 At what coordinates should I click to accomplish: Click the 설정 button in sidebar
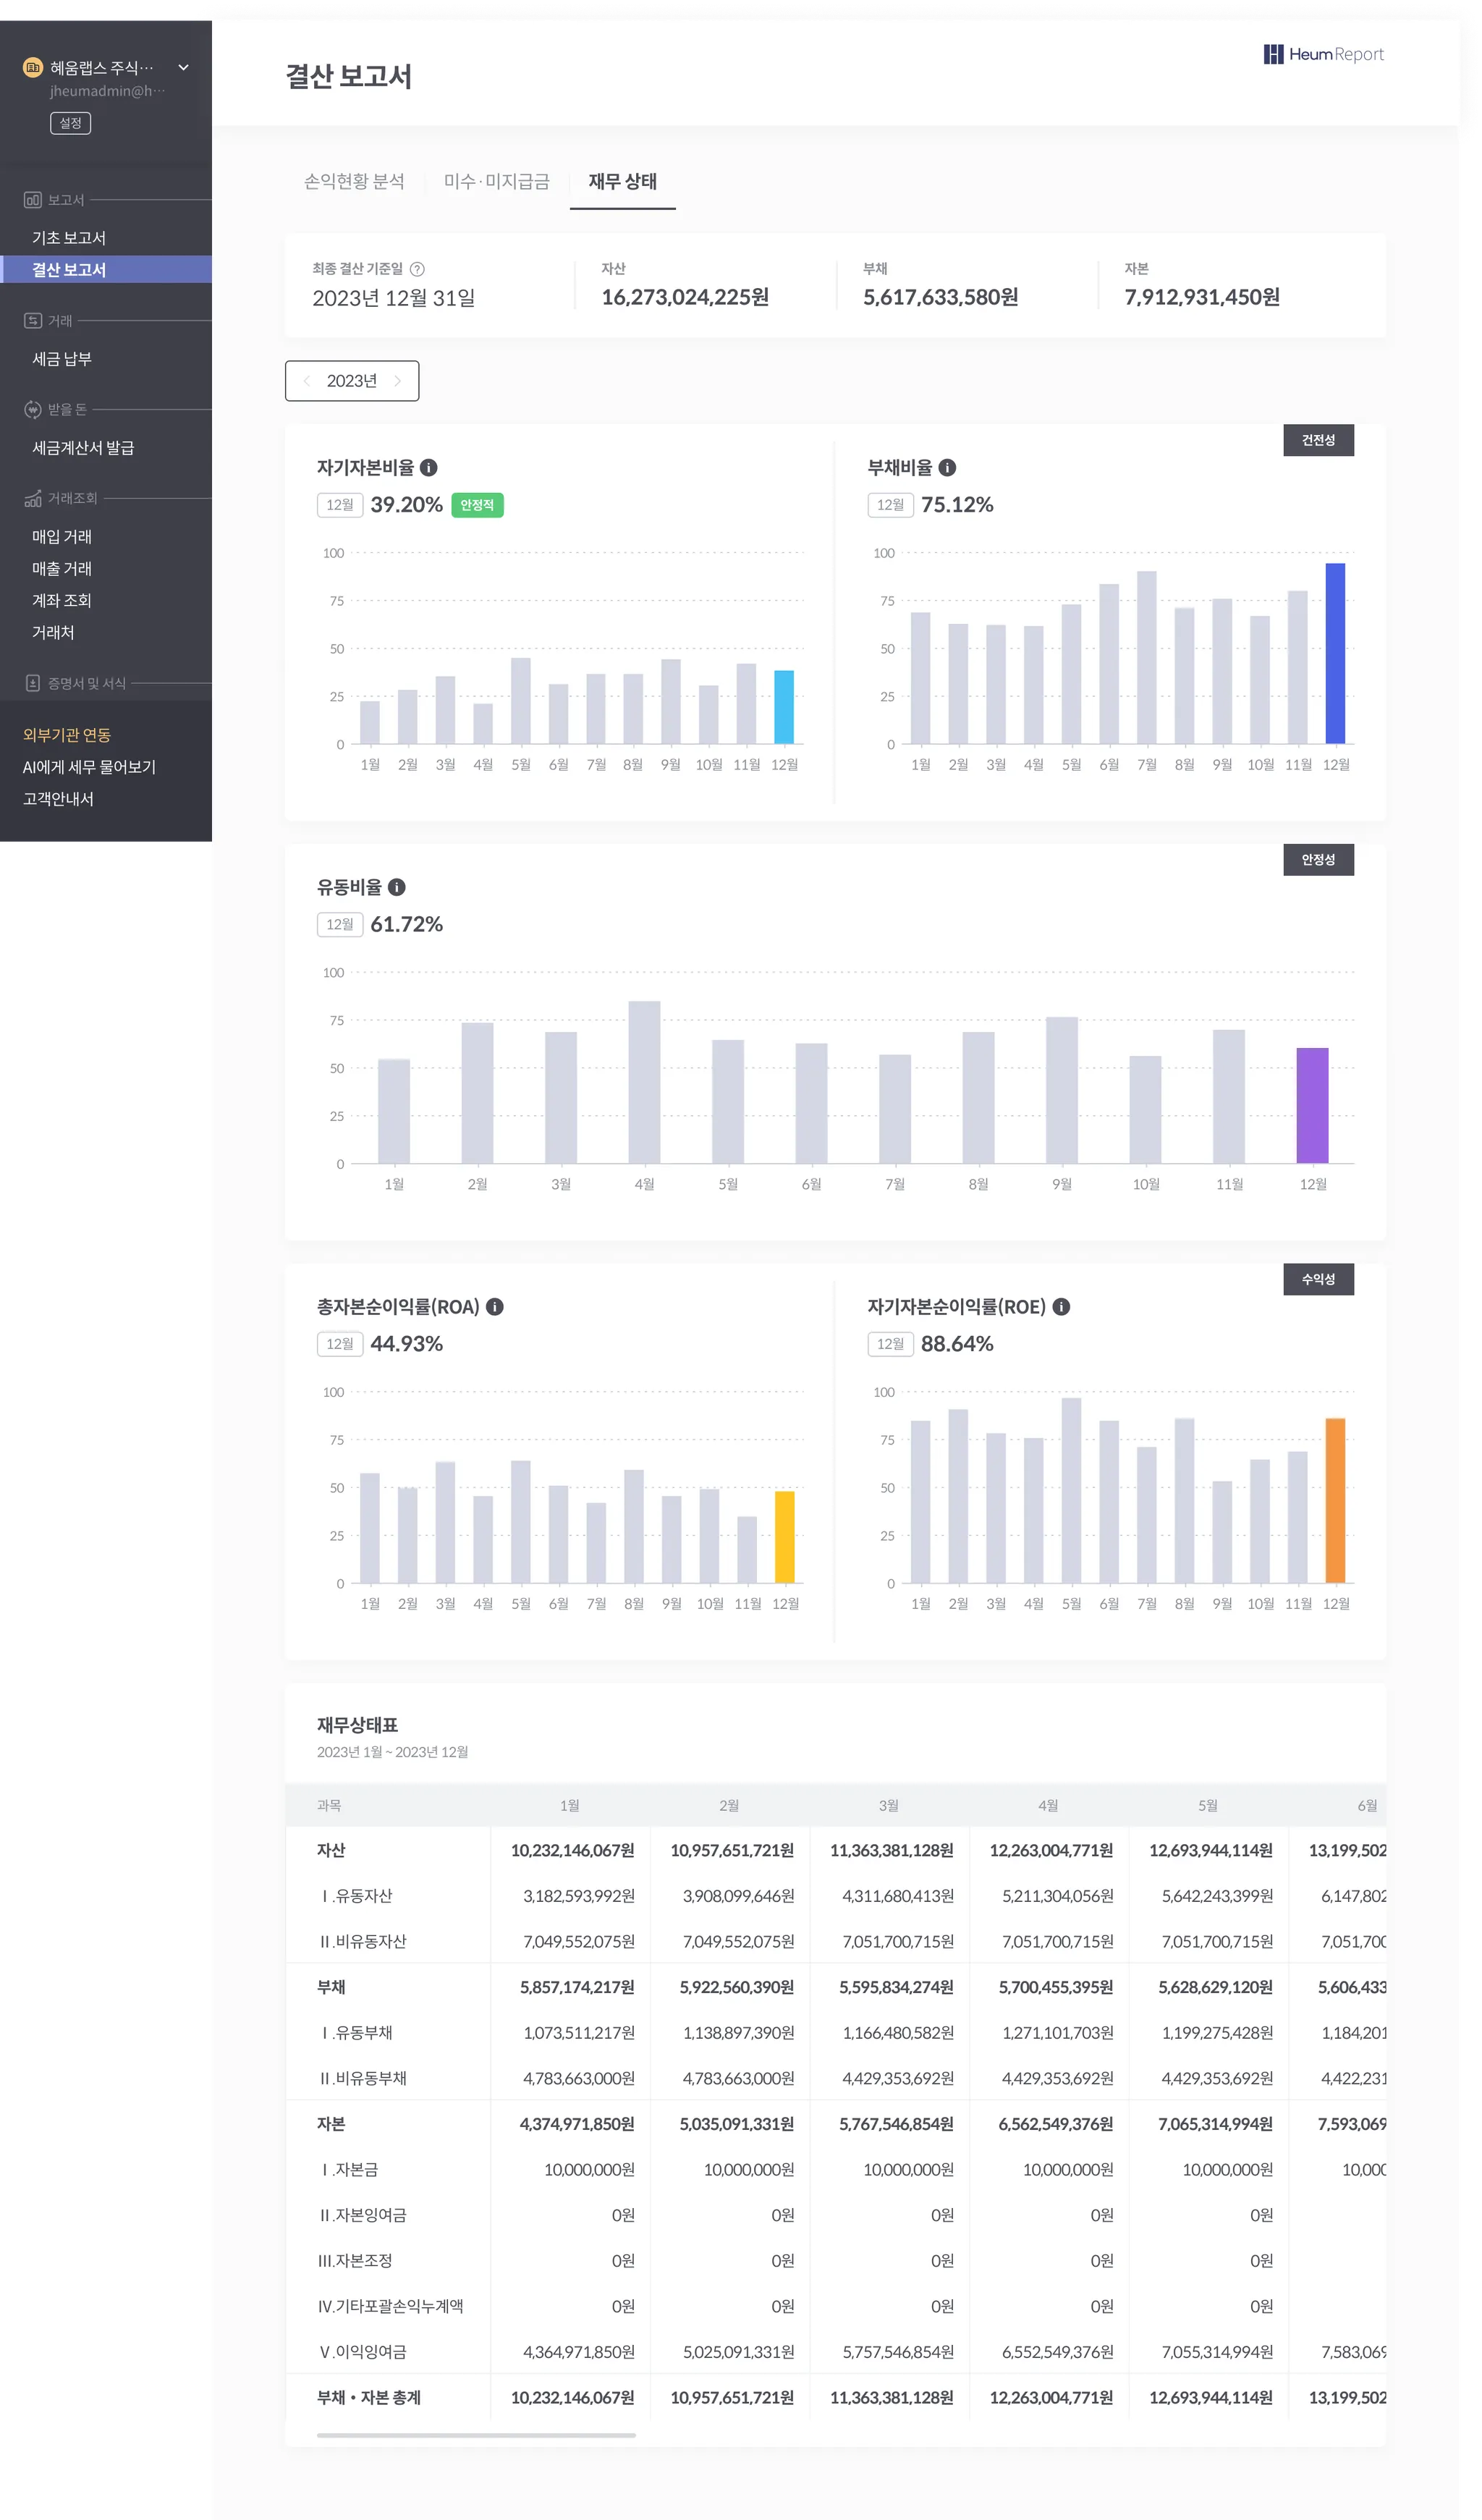(70, 123)
